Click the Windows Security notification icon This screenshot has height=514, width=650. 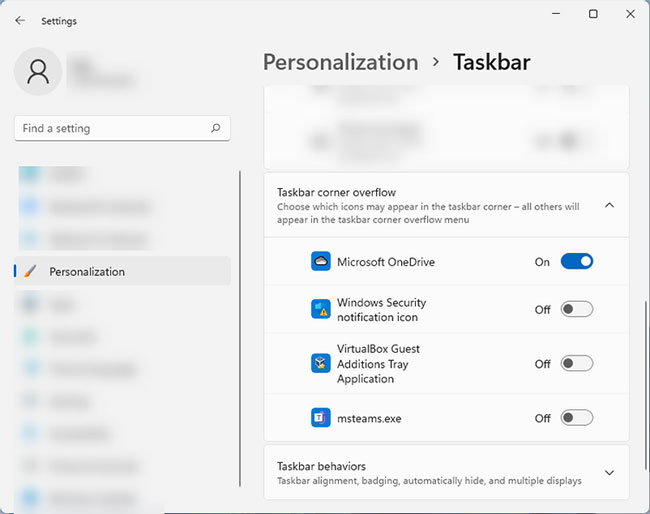(x=320, y=310)
